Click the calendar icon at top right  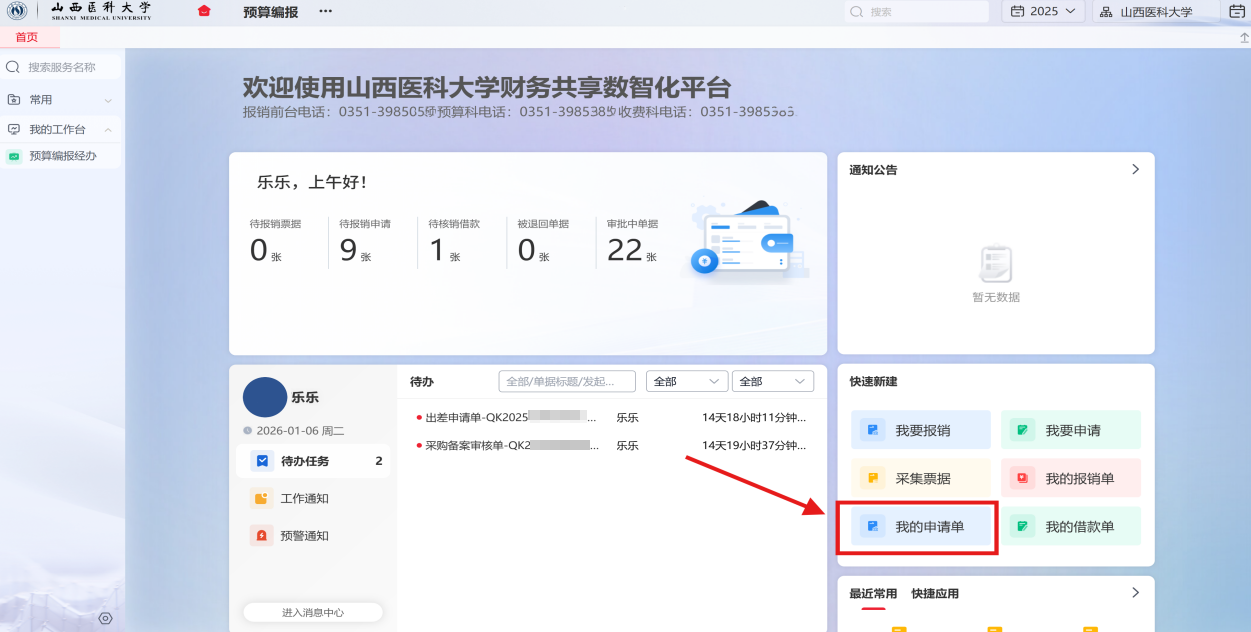[x=1237, y=12]
